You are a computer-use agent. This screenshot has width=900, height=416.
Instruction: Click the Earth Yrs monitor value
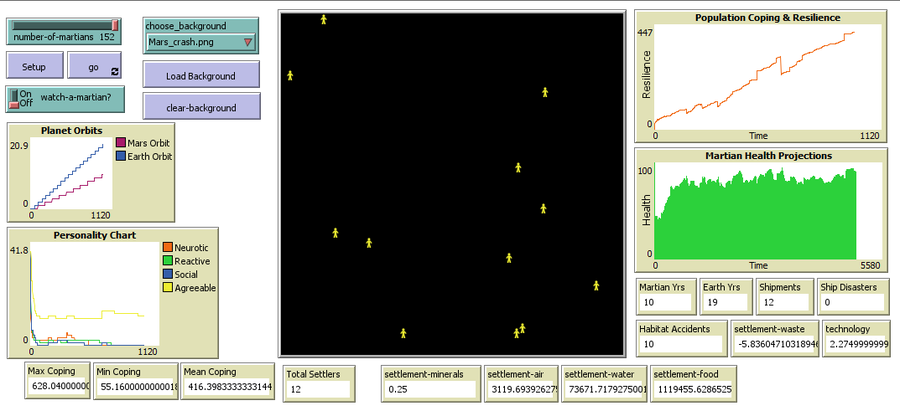point(726,301)
